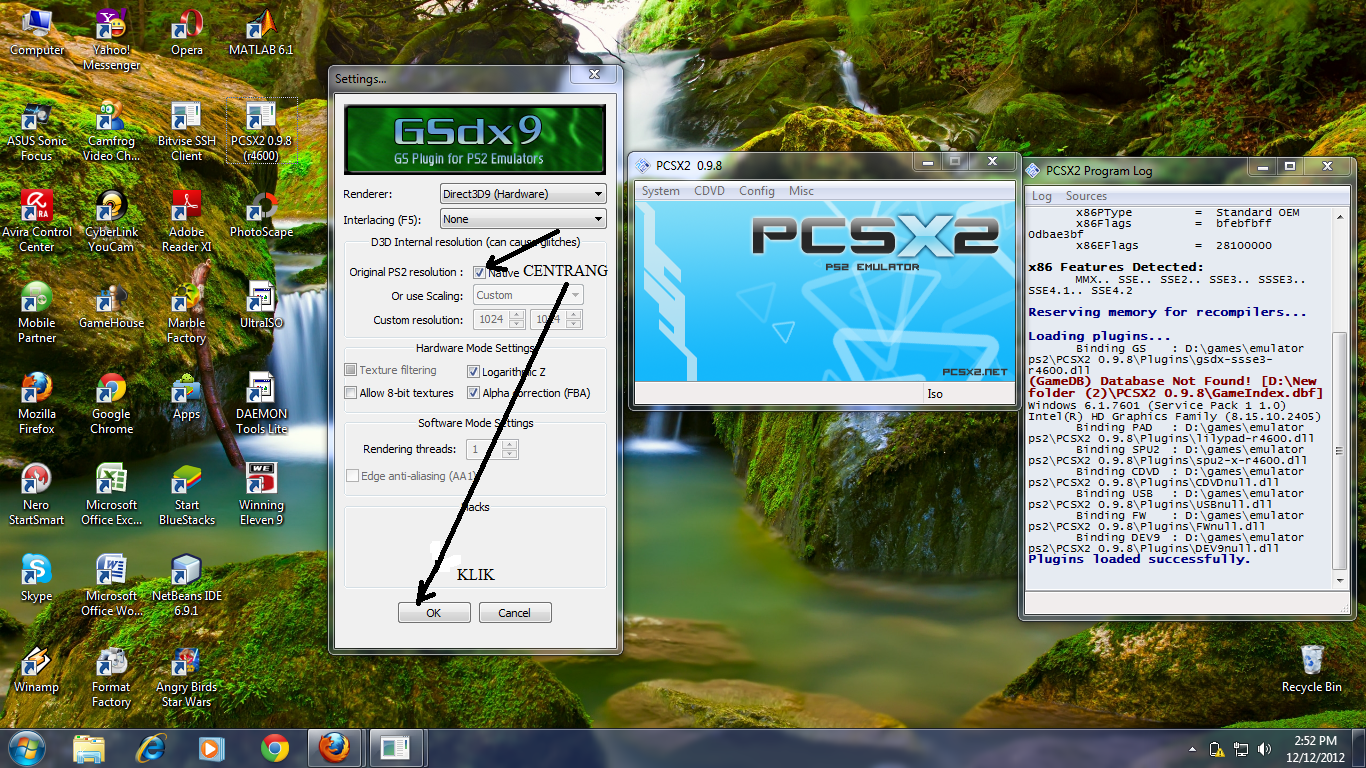The image size is (1366, 768).
Task: Enable Allow 8-bit textures
Action: coord(351,393)
